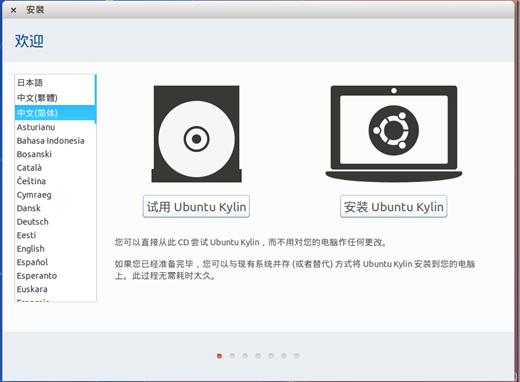Select Cymraeg language
This screenshot has height=382, width=520.
click(x=55, y=195)
